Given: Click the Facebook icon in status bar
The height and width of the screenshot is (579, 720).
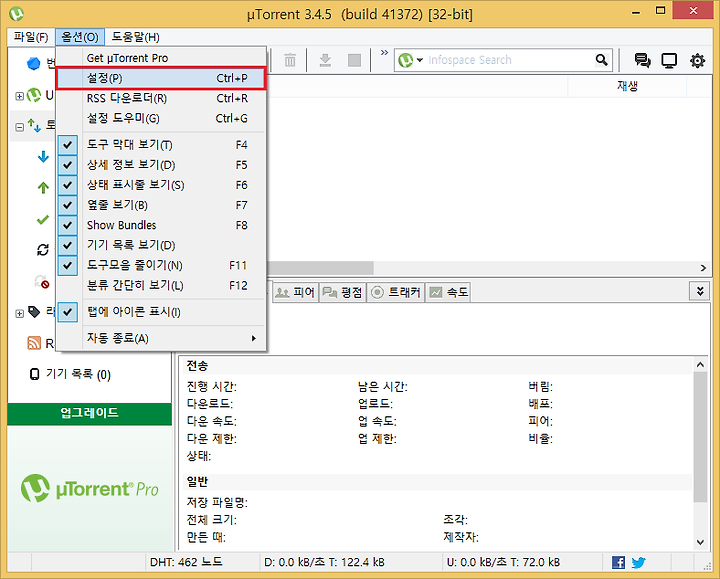Looking at the screenshot, I should click(619, 562).
